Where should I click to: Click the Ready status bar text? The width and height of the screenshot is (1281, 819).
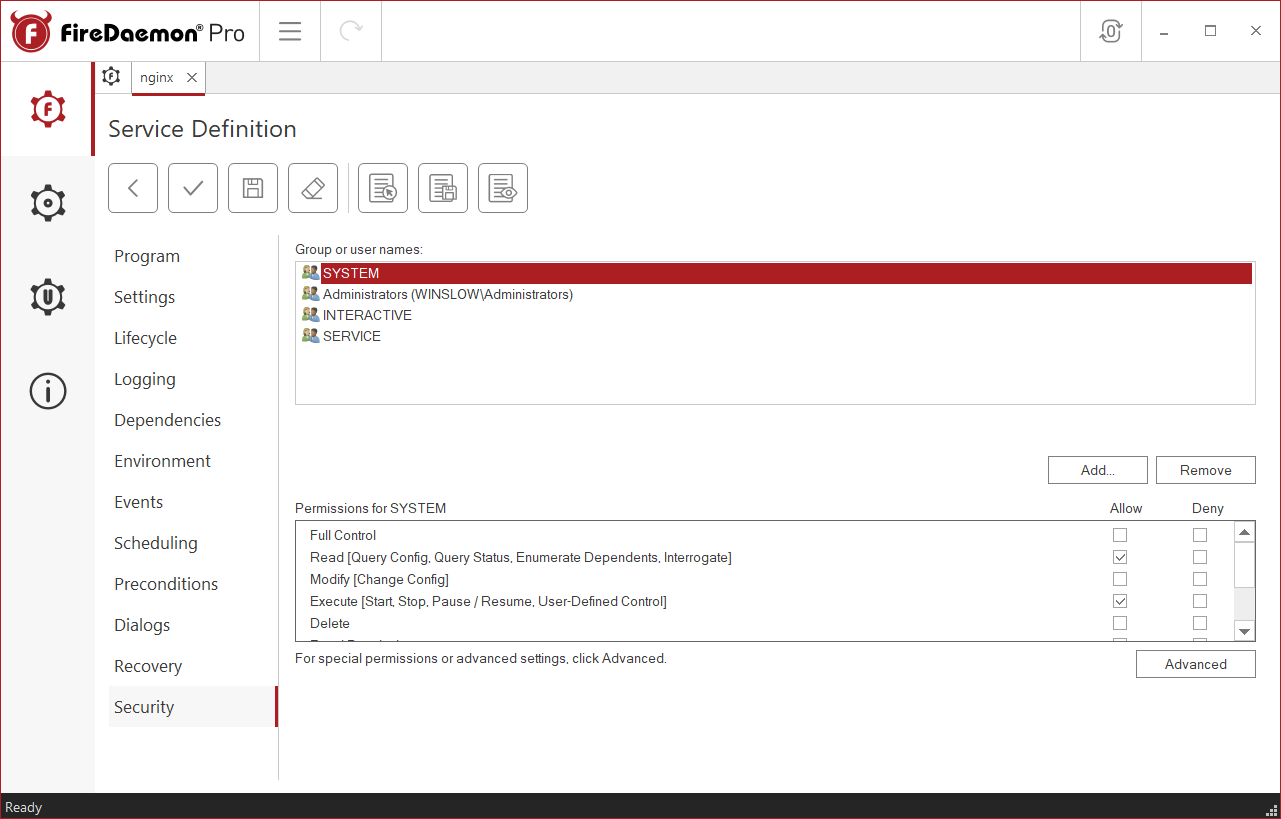pos(24,807)
